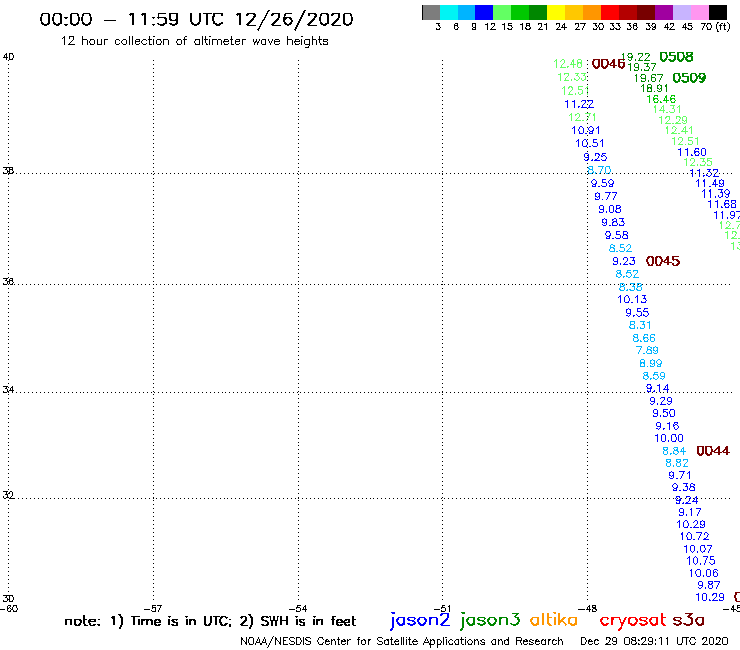
Task: Click the wave height value 9.87
Action: [709, 585]
